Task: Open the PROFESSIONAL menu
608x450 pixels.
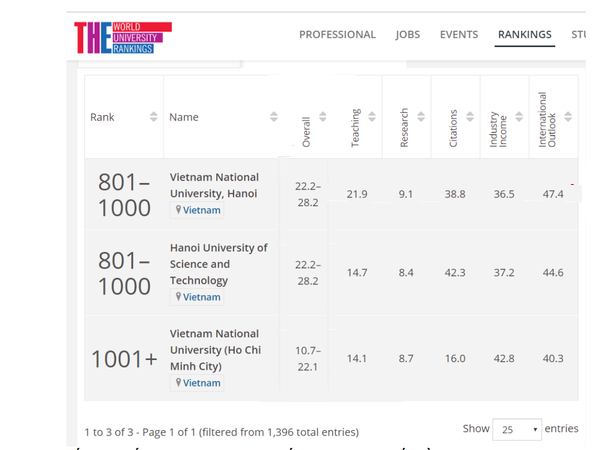Action: click(x=337, y=35)
